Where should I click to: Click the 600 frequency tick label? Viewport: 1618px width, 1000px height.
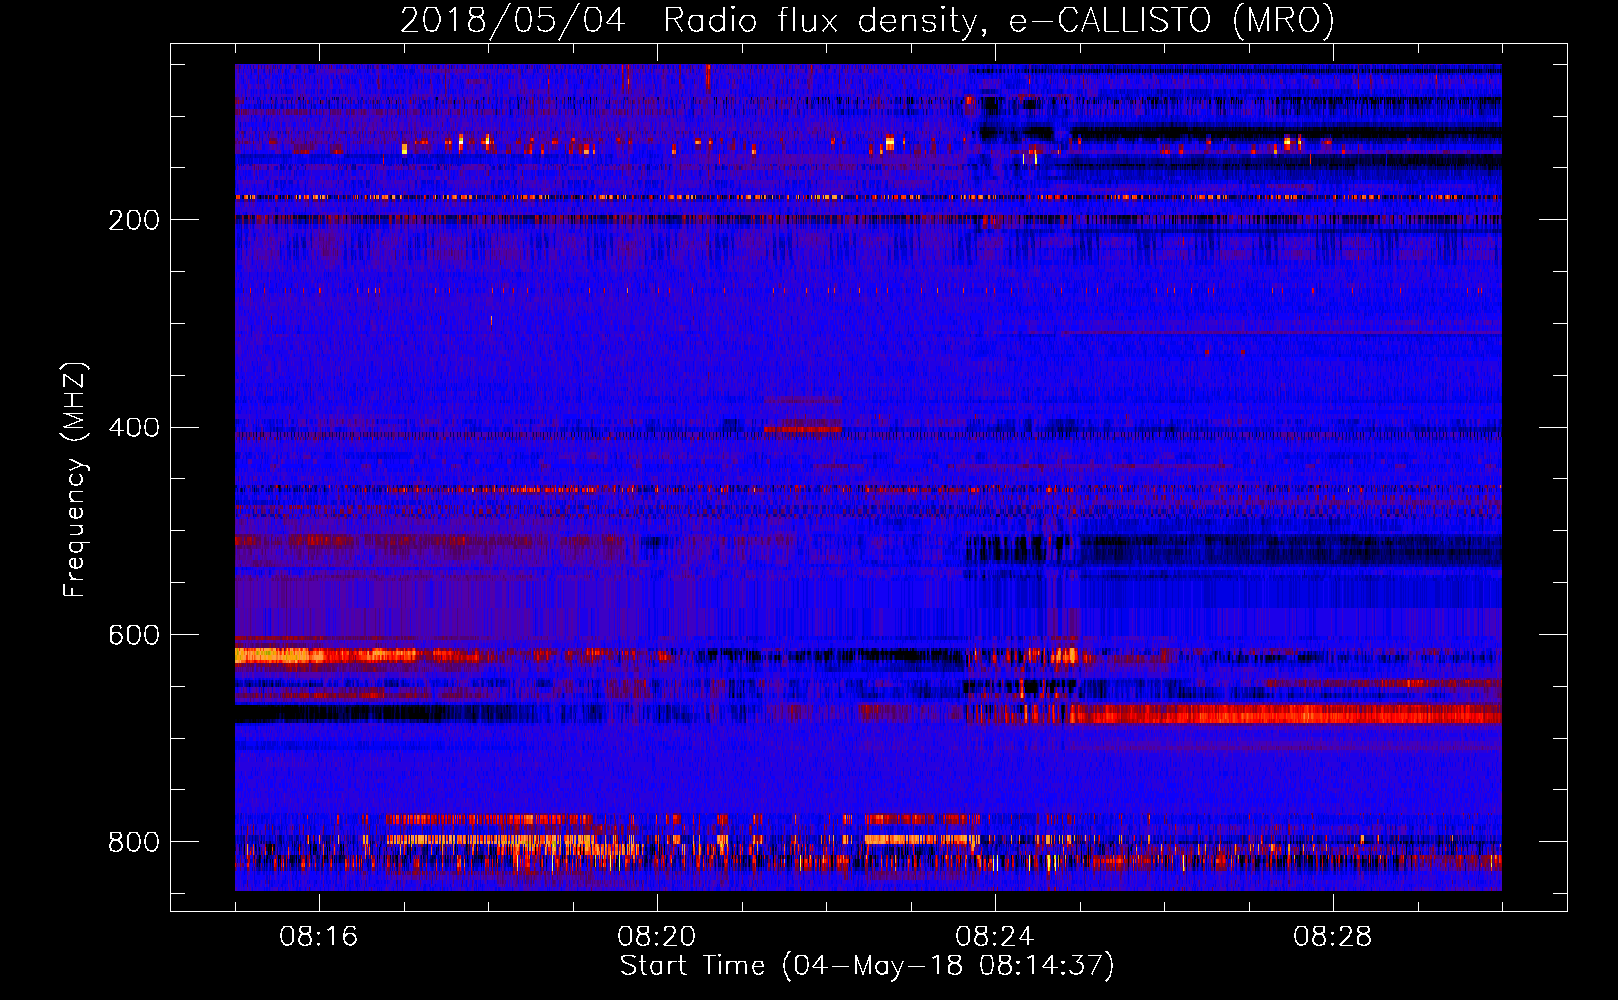(134, 636)
